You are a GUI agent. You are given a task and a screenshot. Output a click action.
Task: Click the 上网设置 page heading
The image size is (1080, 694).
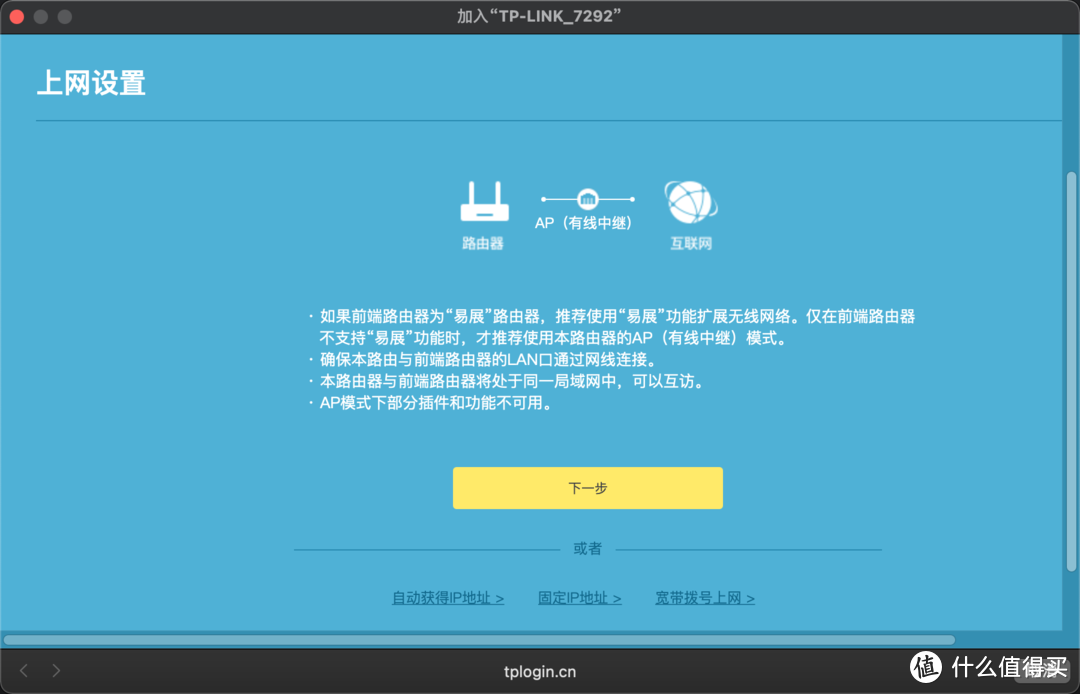(91, 84)
